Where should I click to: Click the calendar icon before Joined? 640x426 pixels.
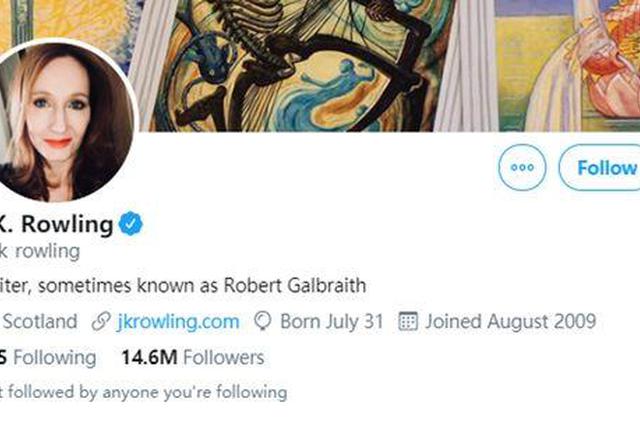[x=407, y=321]
